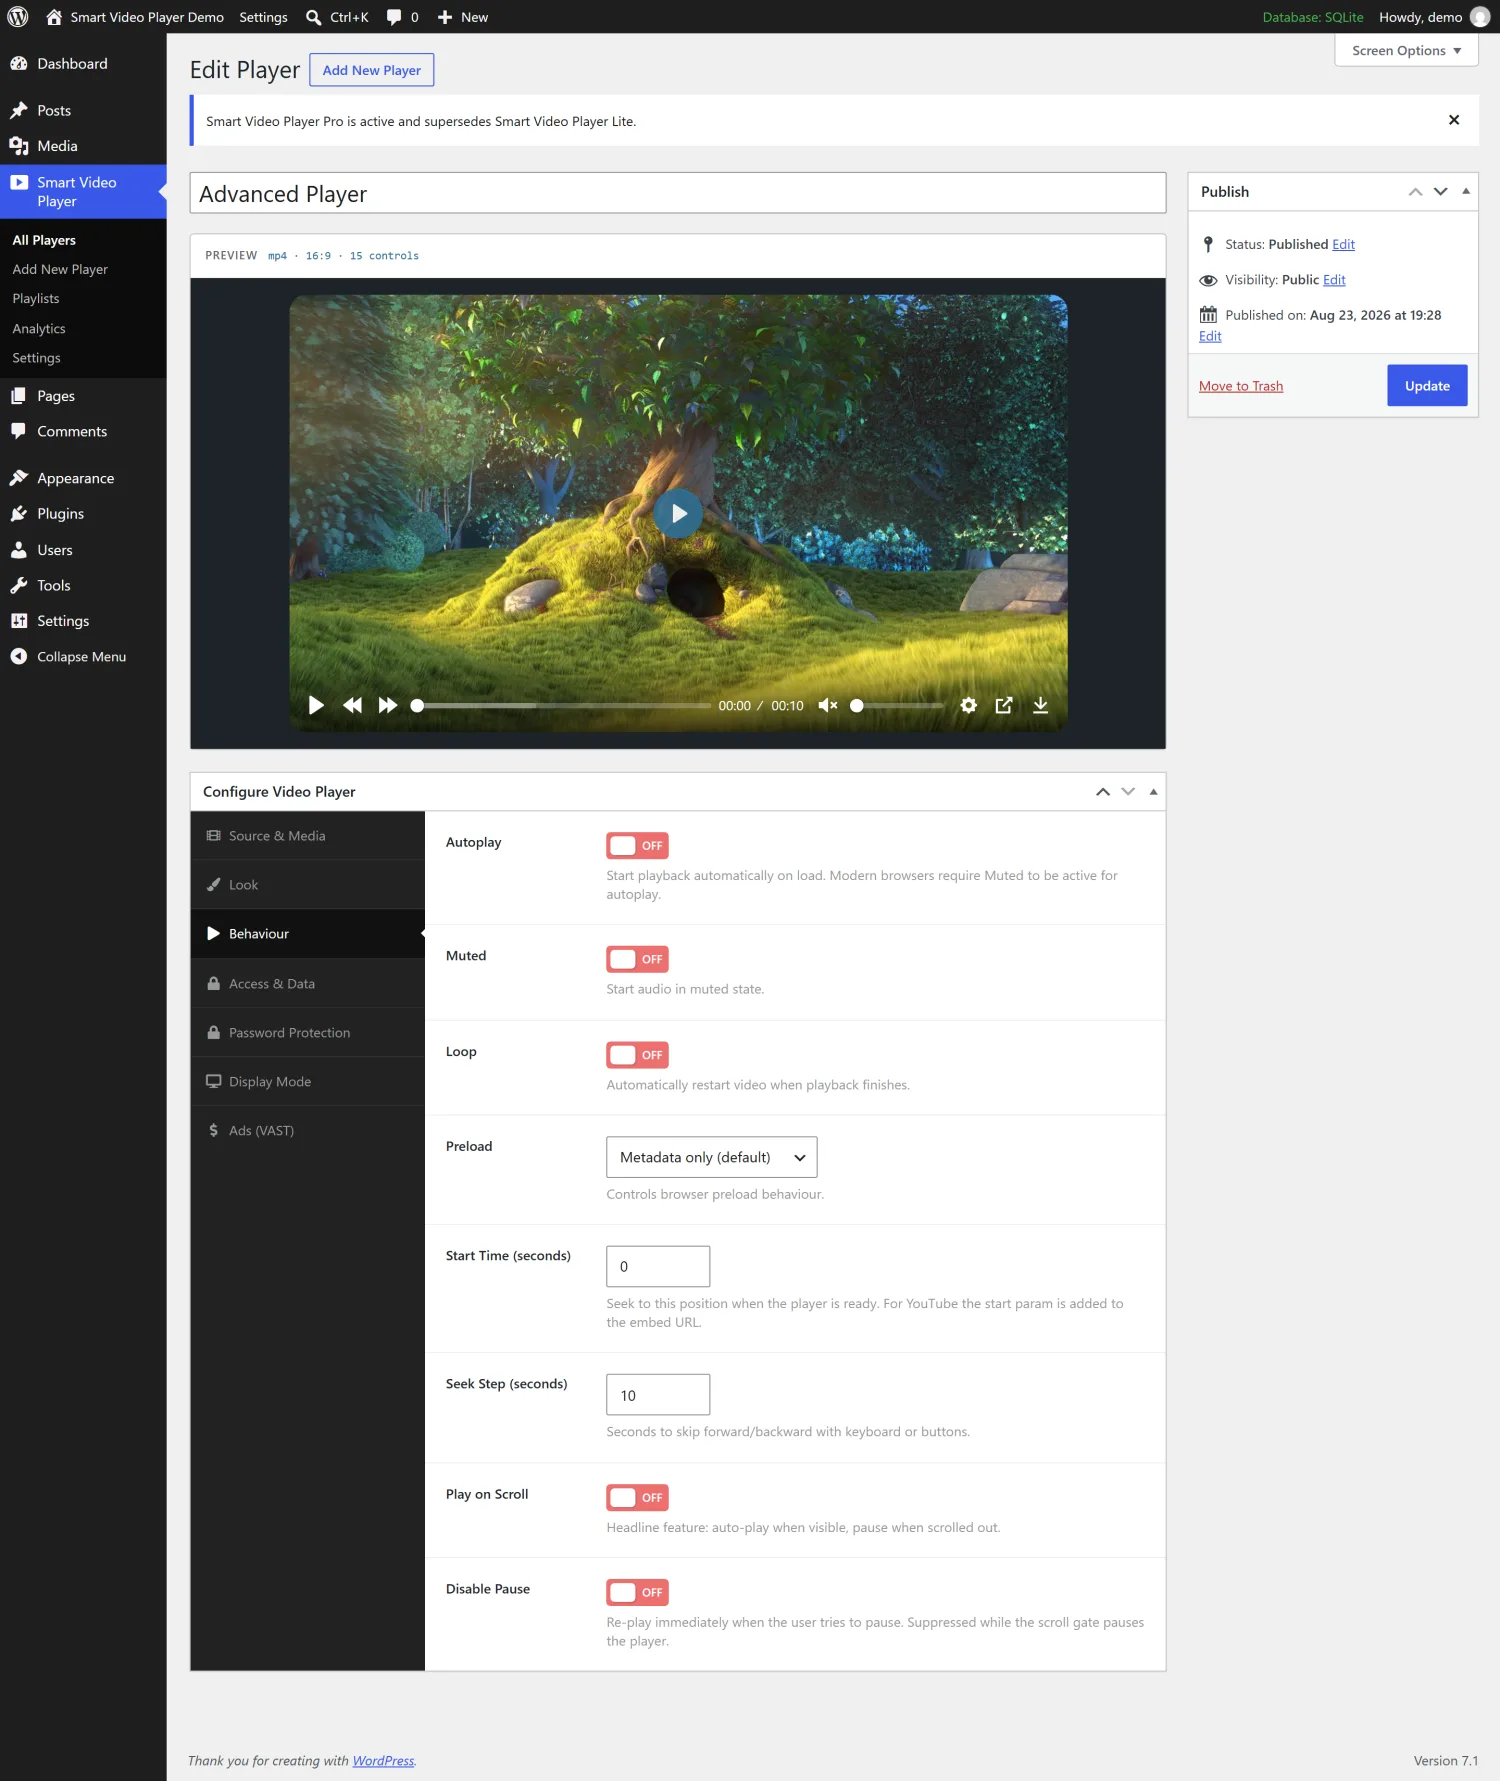Switch to Access & Data tab
Image resolution: width=1500 pixels, height=1781 pixels.
tap(308, 984)
